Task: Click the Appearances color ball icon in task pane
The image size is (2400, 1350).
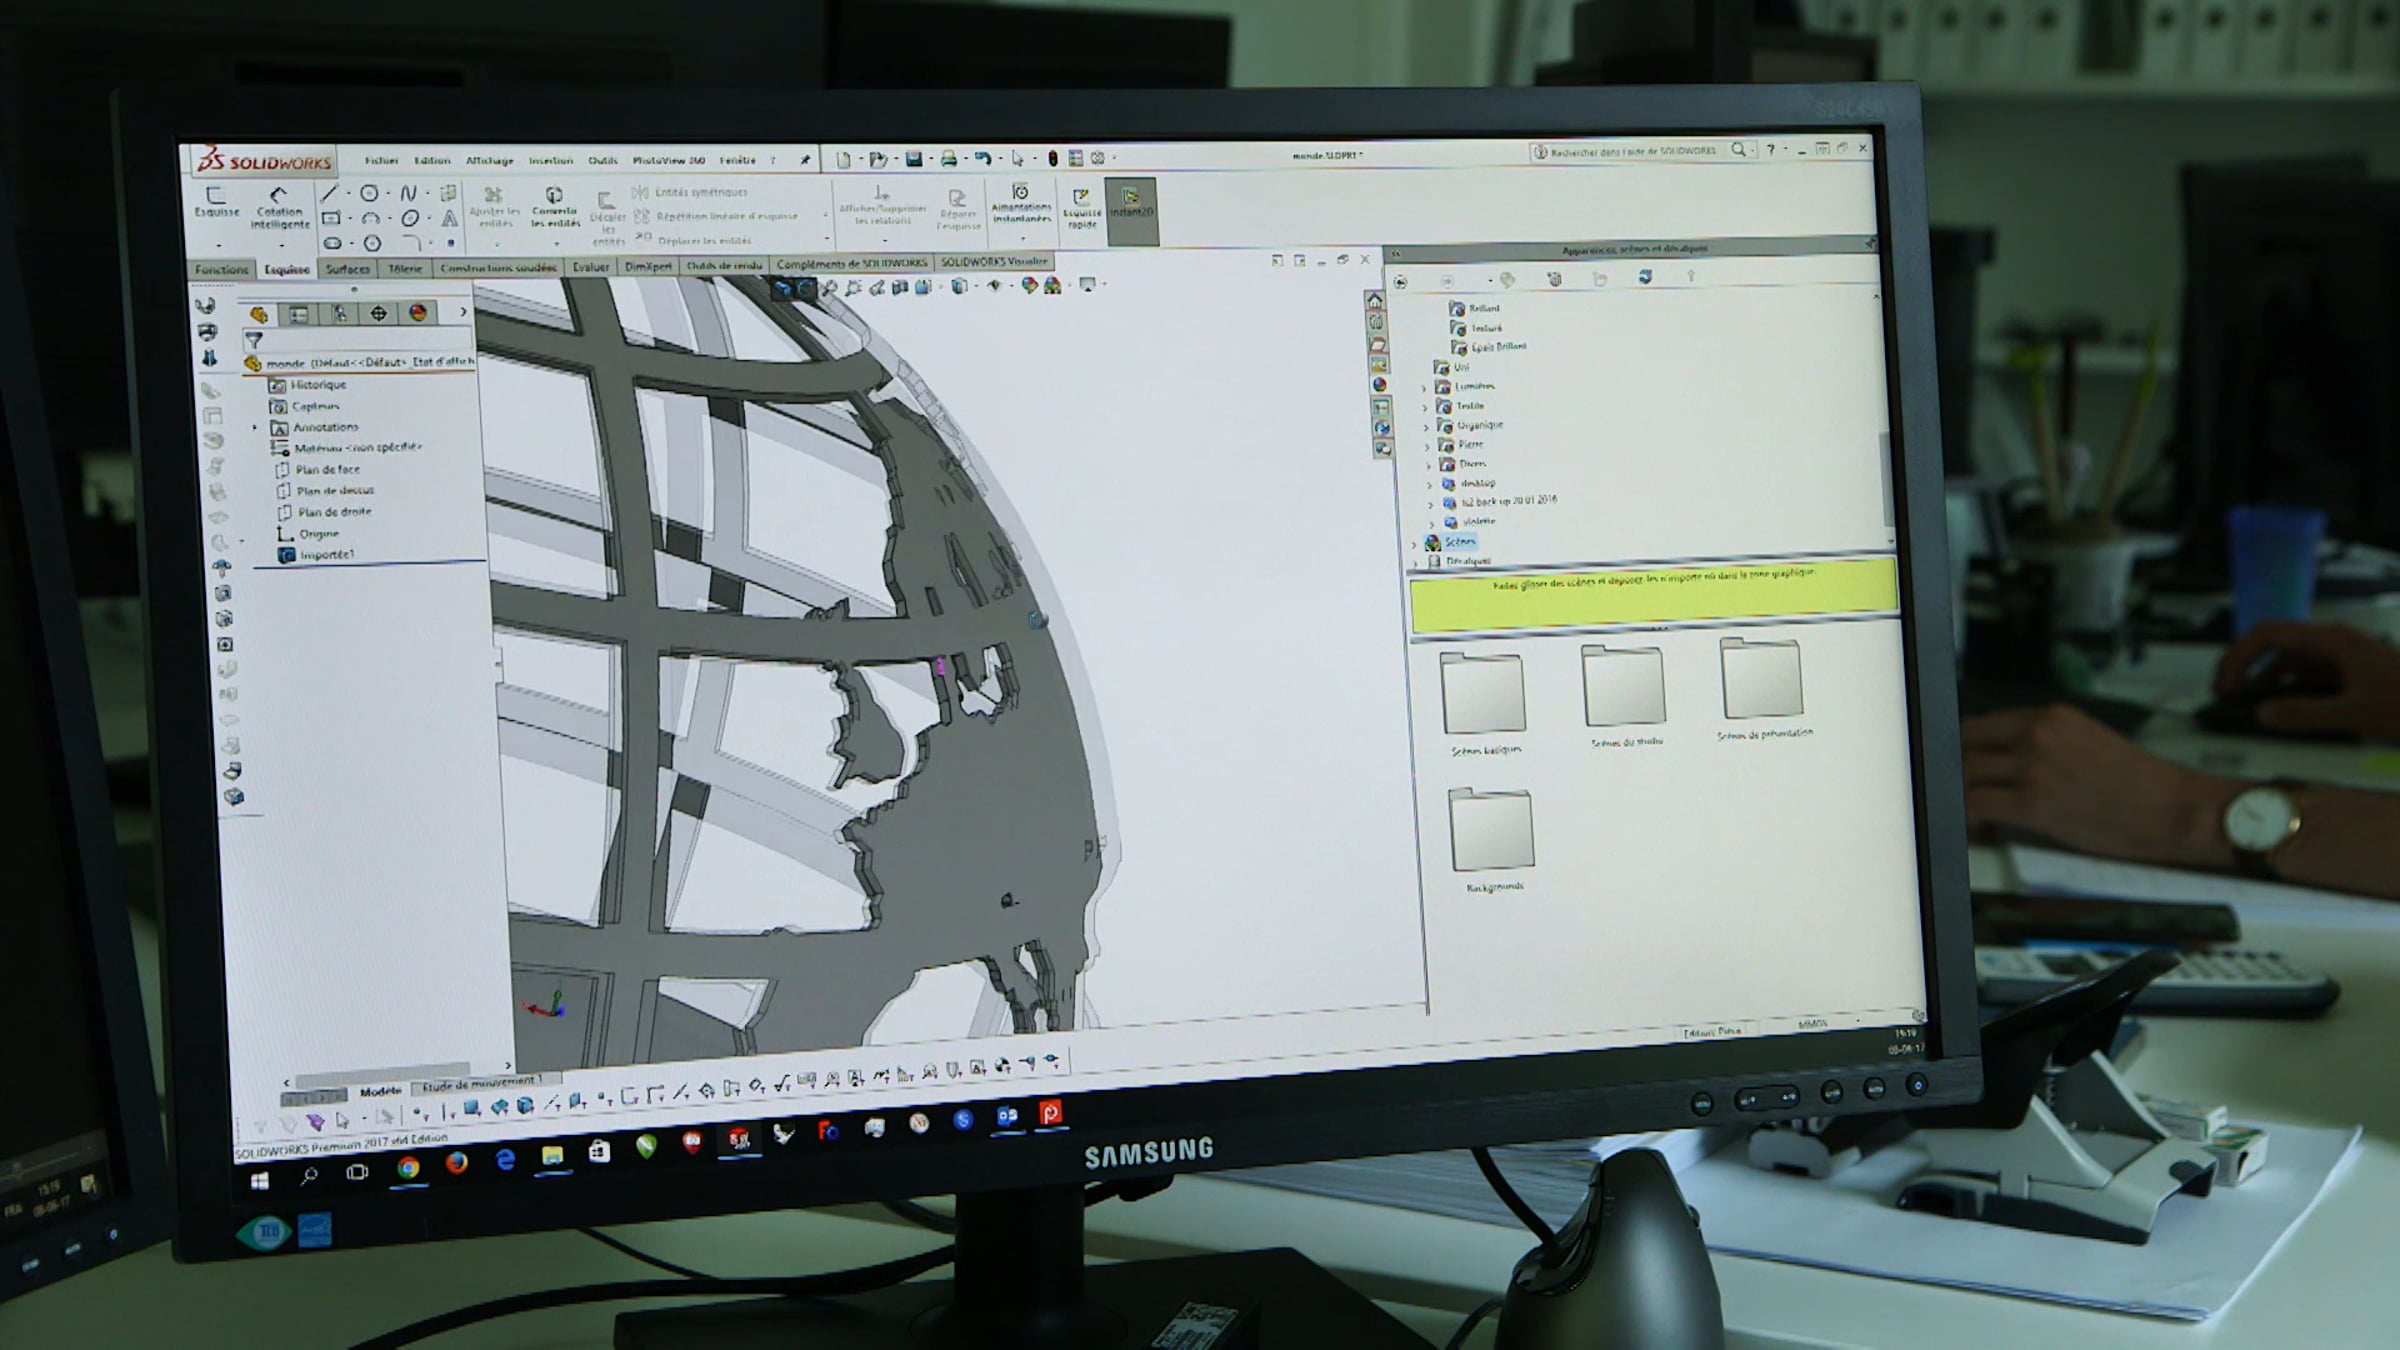Action: pyautogui.click(x=1379, y=385)
